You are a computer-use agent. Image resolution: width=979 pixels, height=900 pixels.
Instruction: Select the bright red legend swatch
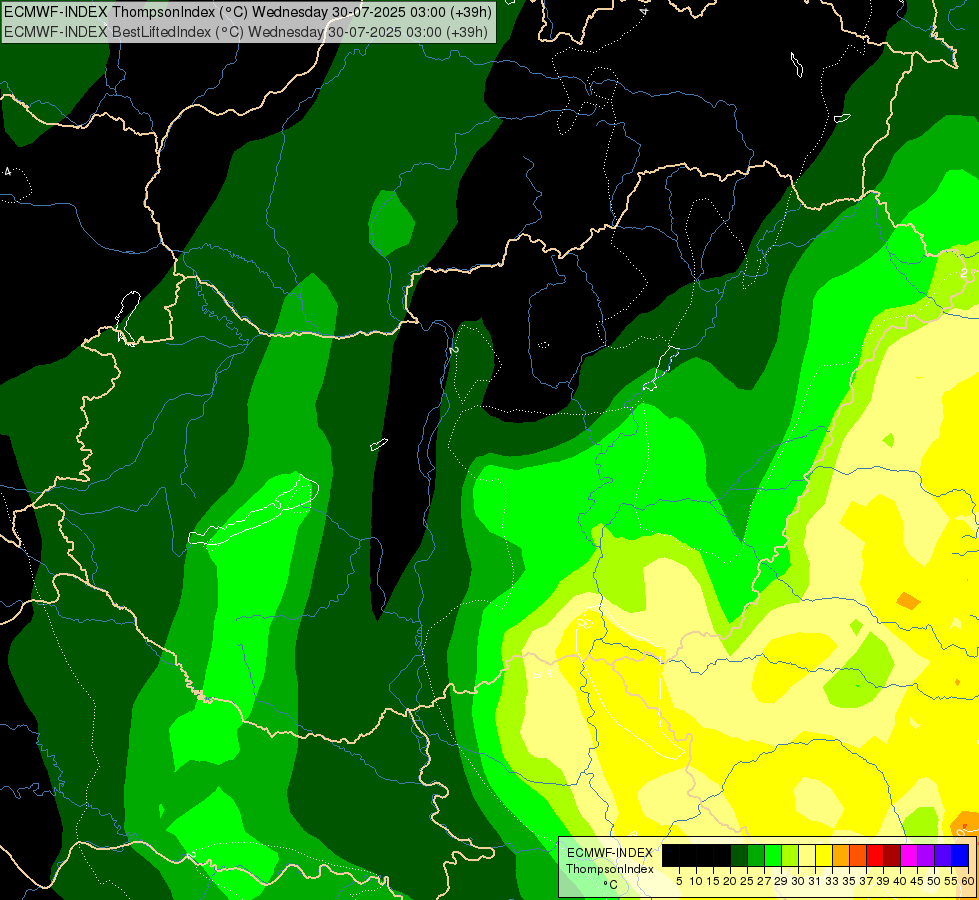tap(875, 855)
